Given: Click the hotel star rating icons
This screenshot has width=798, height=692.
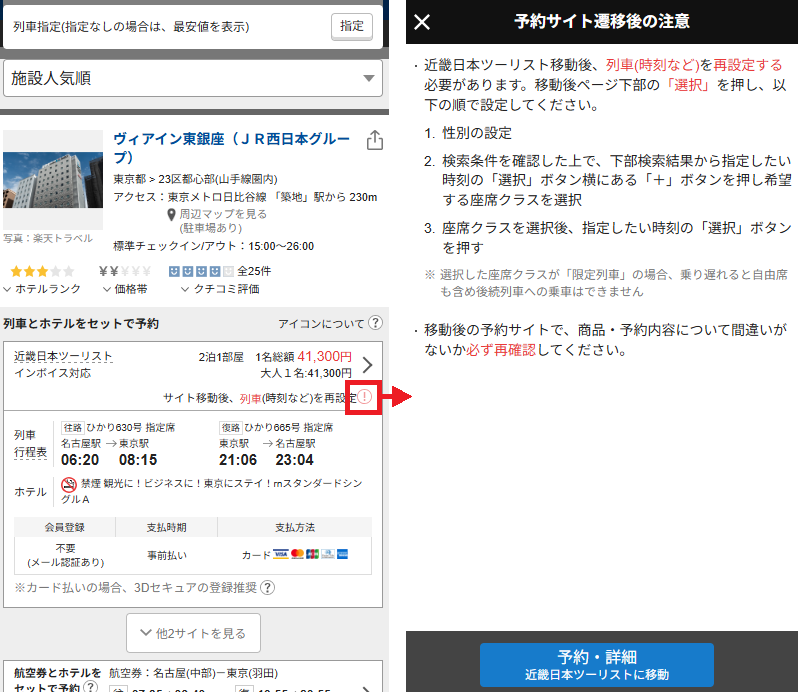Looking at the screenshot, I should point(41,271).
